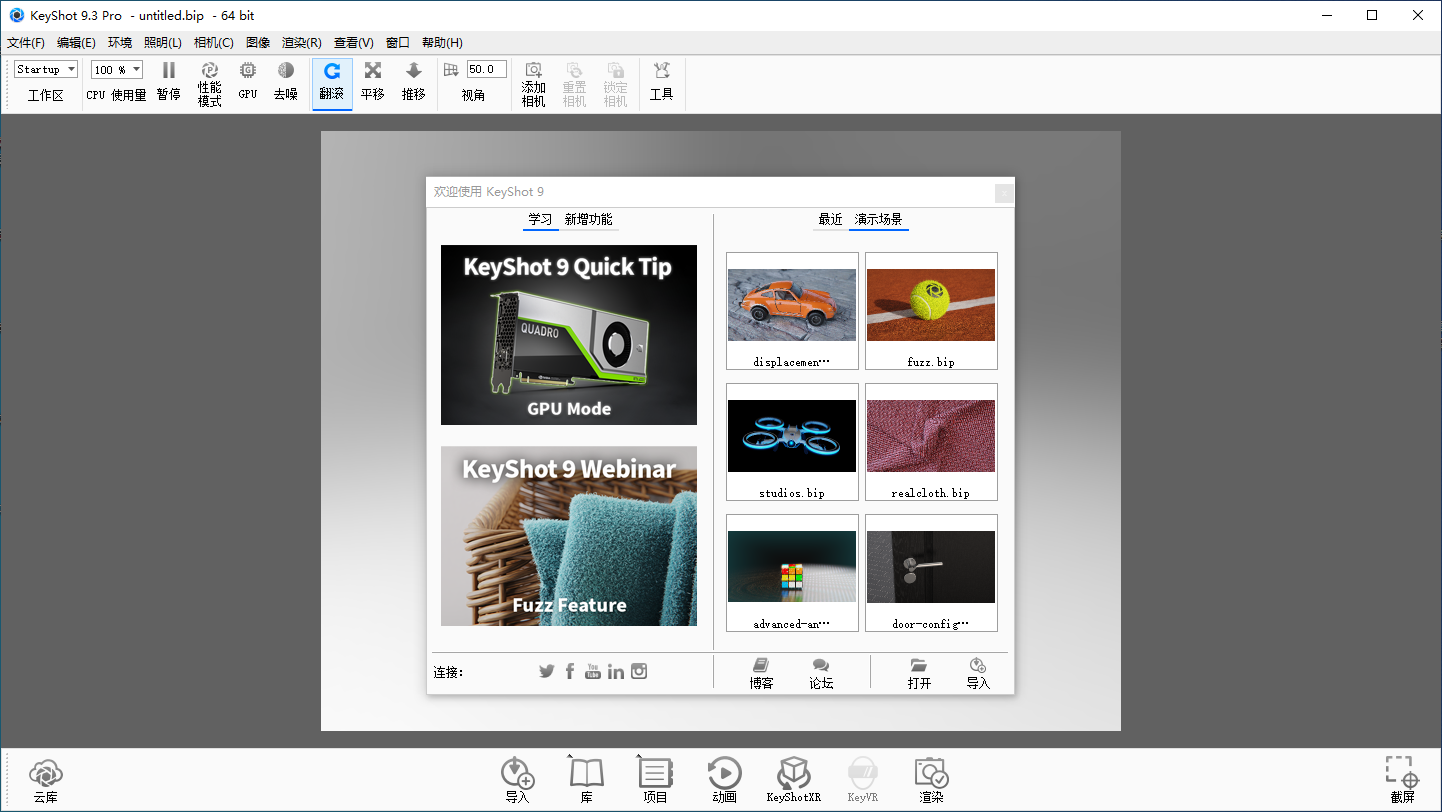The width and height of the screenshot is (1442, 812).
Task: Open the 查看(V) menu
Action: (354, 43)
